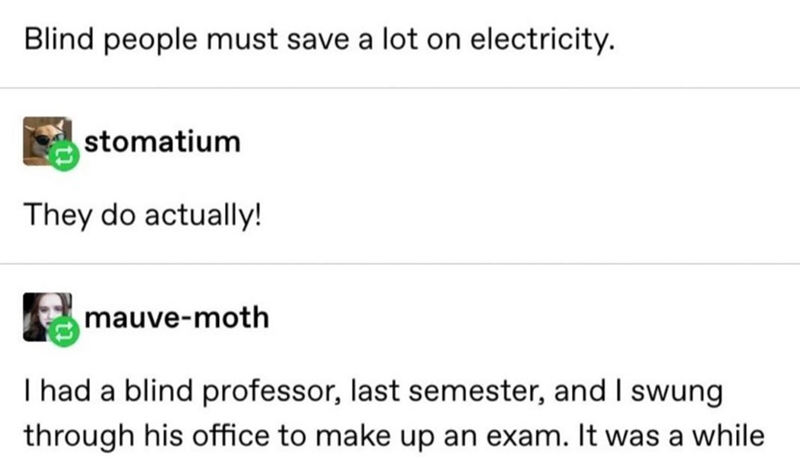This screenshot has width=800, height=457.
Task: Click the green reblog badge beside mauve-moth
Action: pos(66,333)
